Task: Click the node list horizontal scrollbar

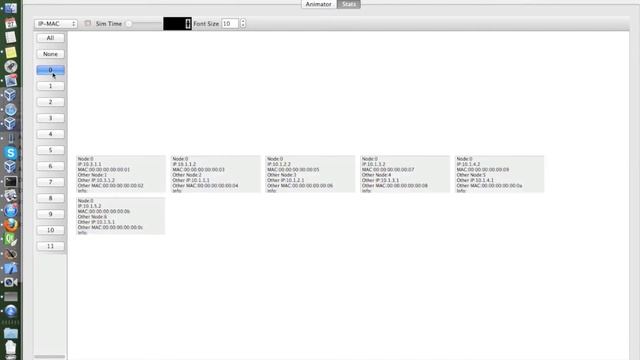Action: pos(50,357)
